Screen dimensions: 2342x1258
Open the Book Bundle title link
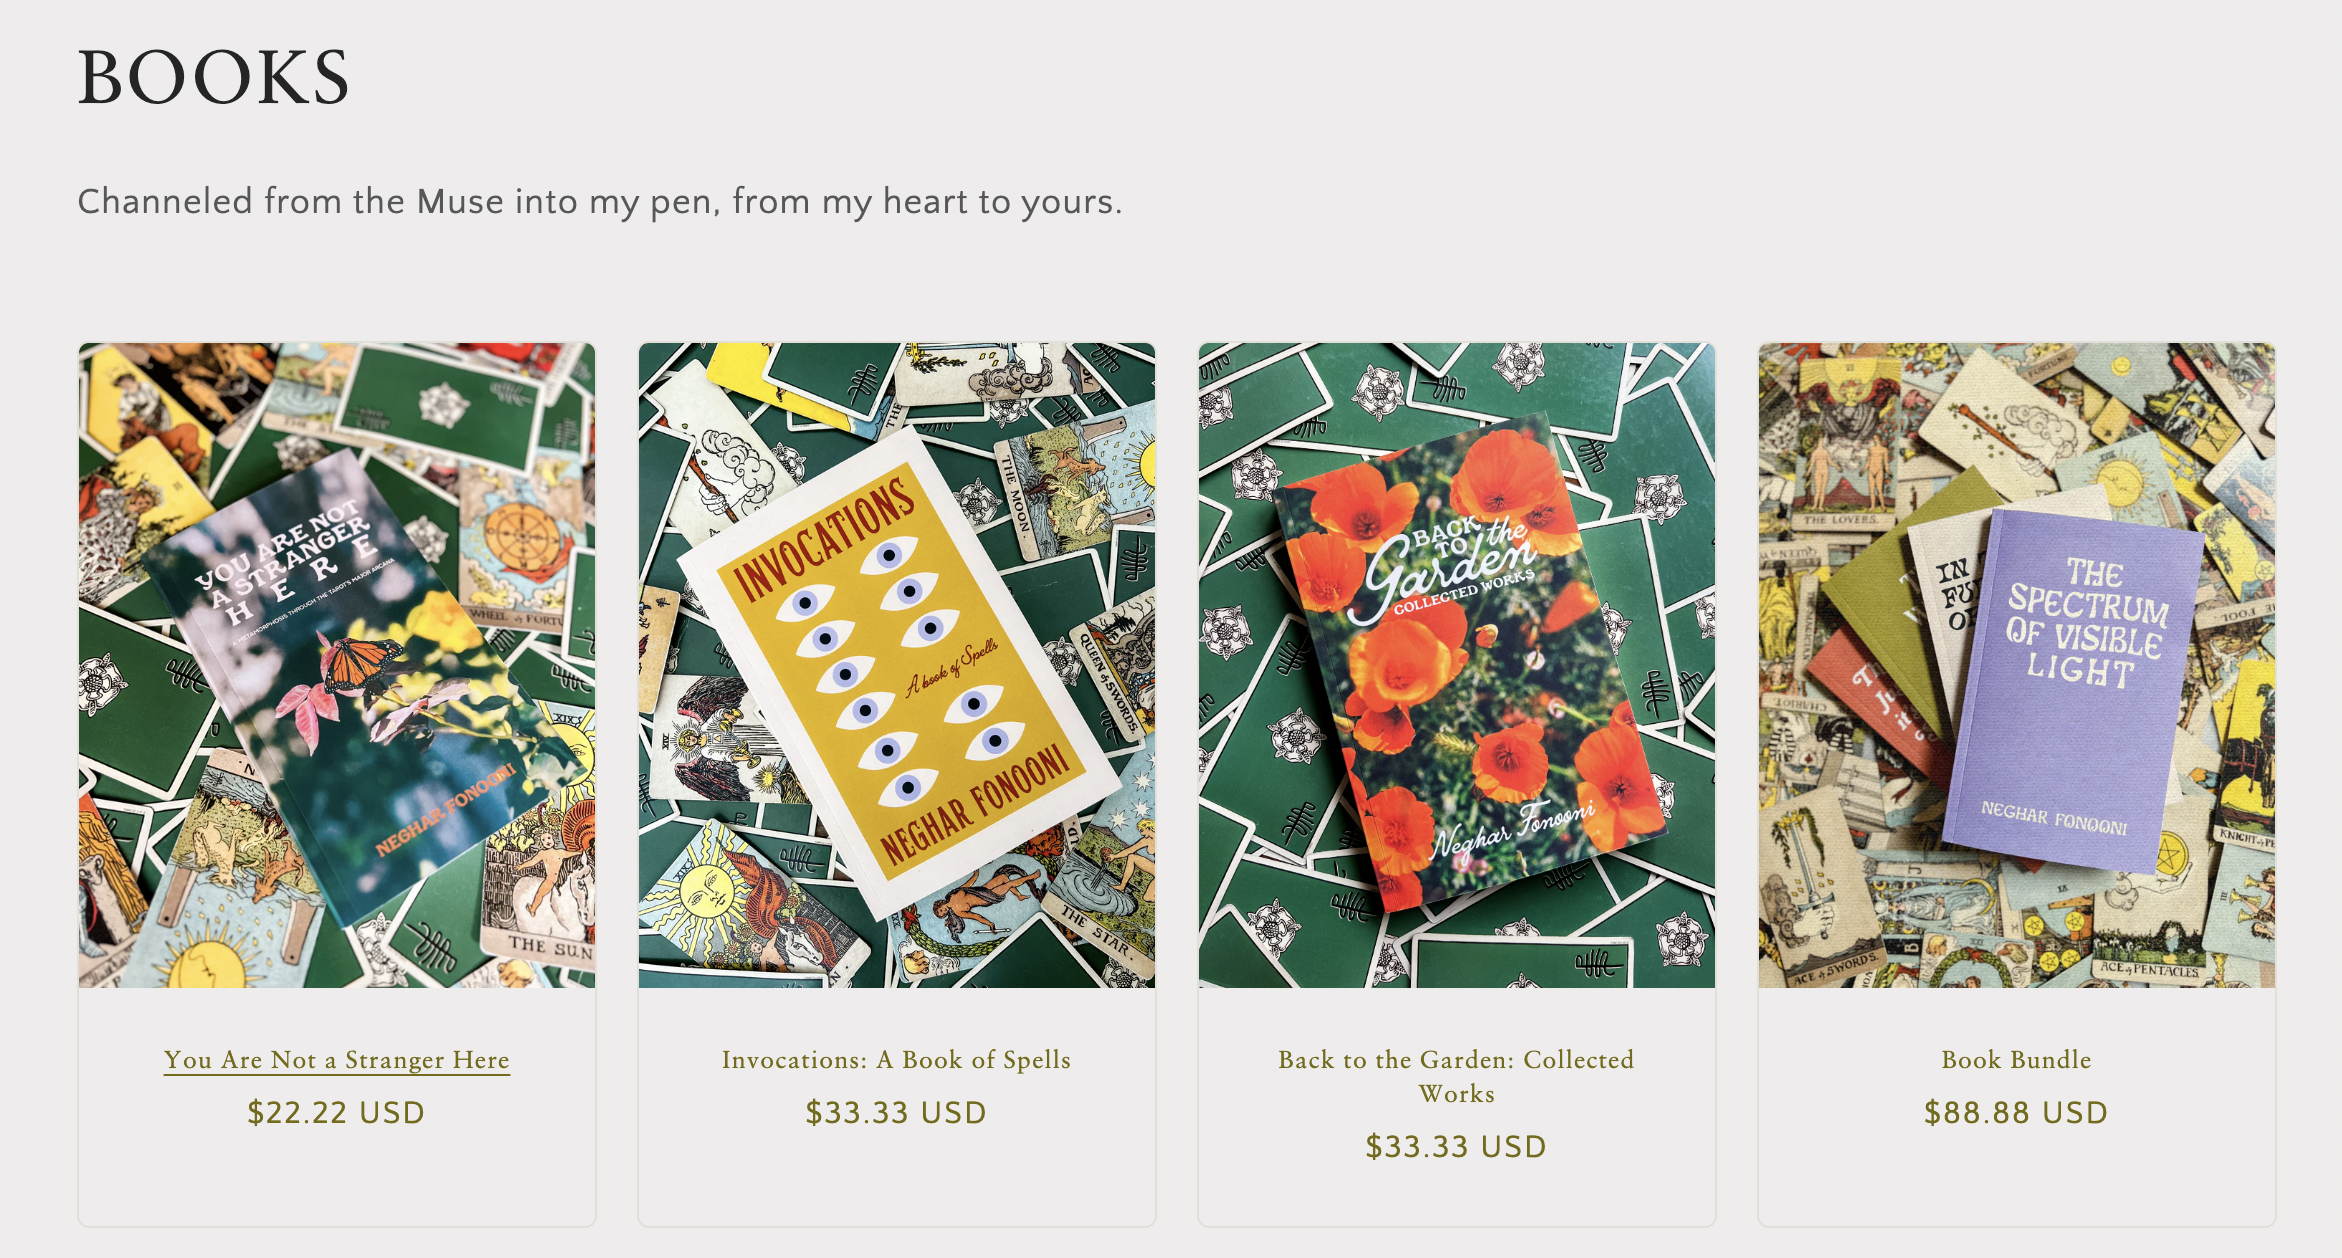click(2017, 1060)
